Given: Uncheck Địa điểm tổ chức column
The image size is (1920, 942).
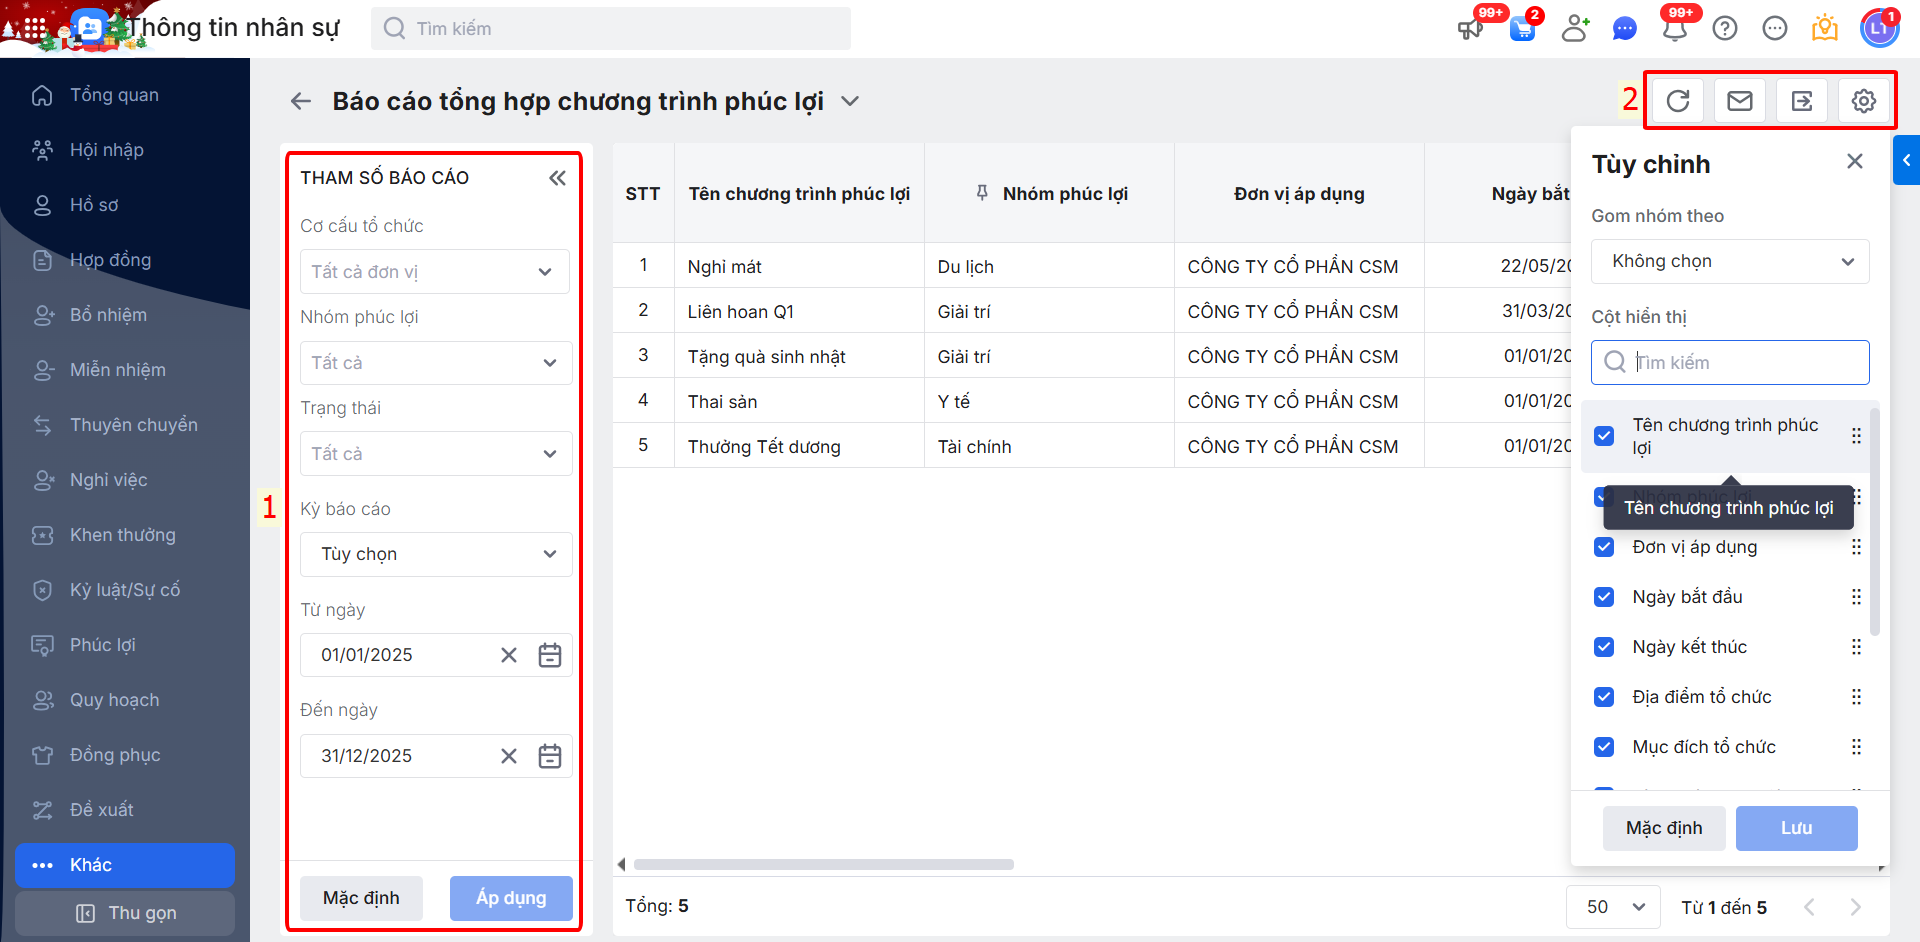Looking at the screenshot, I should coord(1604,697).
